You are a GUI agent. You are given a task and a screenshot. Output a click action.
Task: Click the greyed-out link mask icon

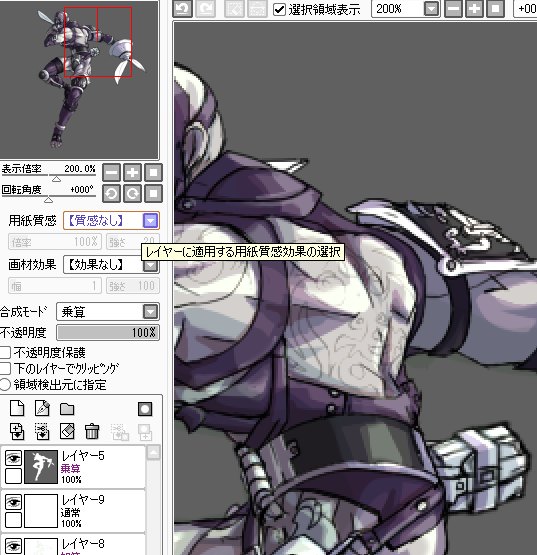tap(145, 432)
